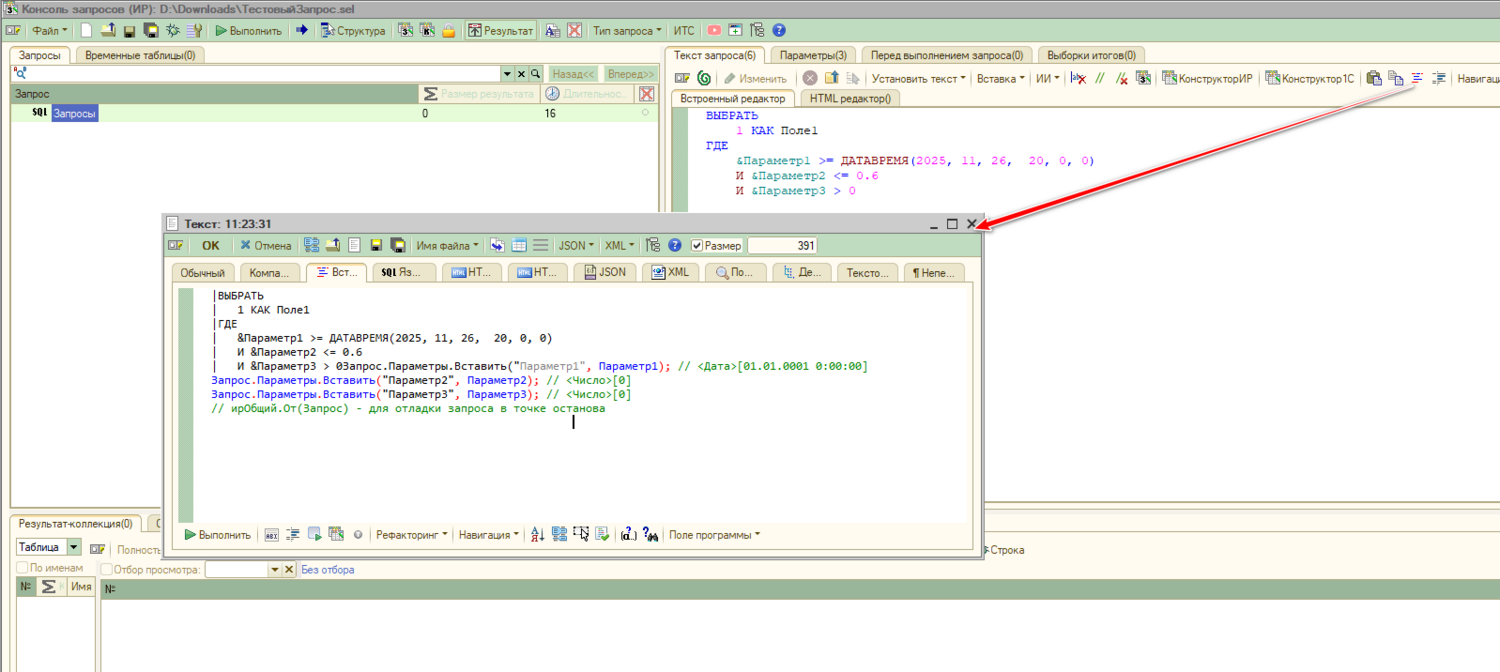Enable the По именам checkbox

pyautogui.click(x=22, y=568)
